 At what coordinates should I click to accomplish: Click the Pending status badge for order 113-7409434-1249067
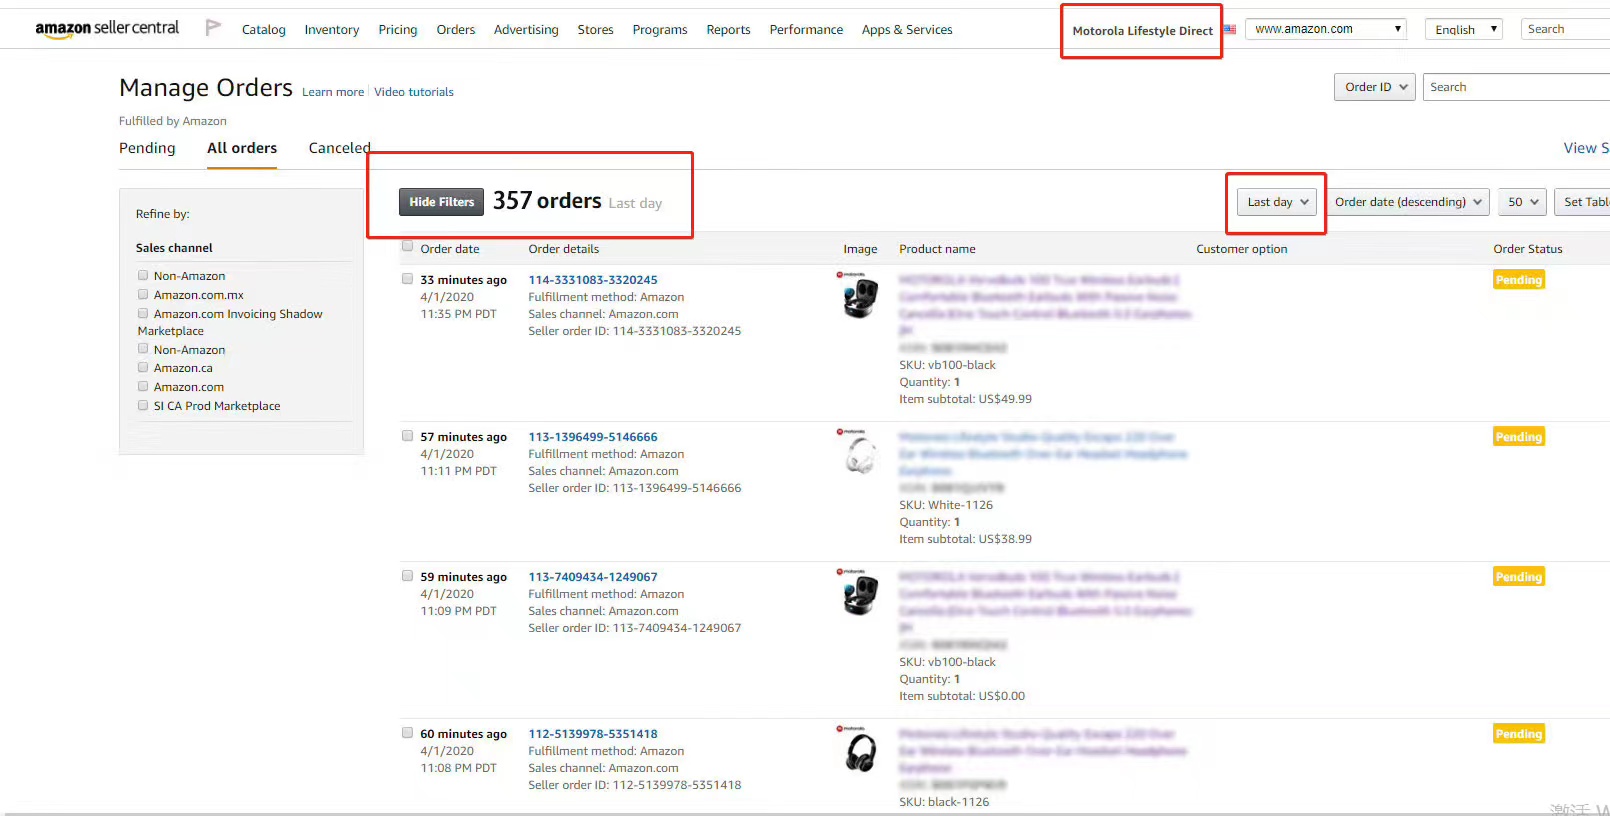pyautogui.click(x=1519, y=577)
